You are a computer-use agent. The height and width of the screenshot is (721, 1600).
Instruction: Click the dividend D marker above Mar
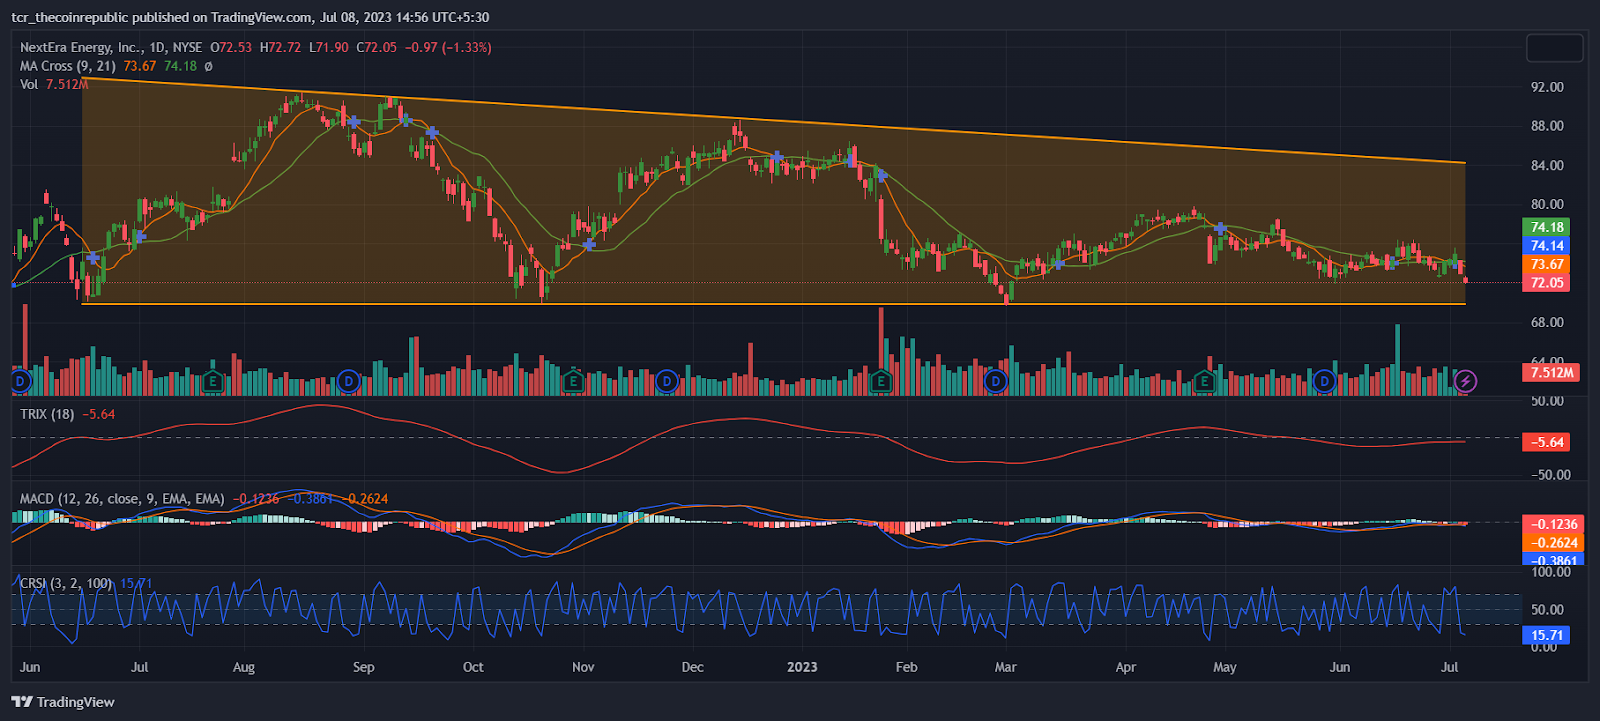[995, 381]
